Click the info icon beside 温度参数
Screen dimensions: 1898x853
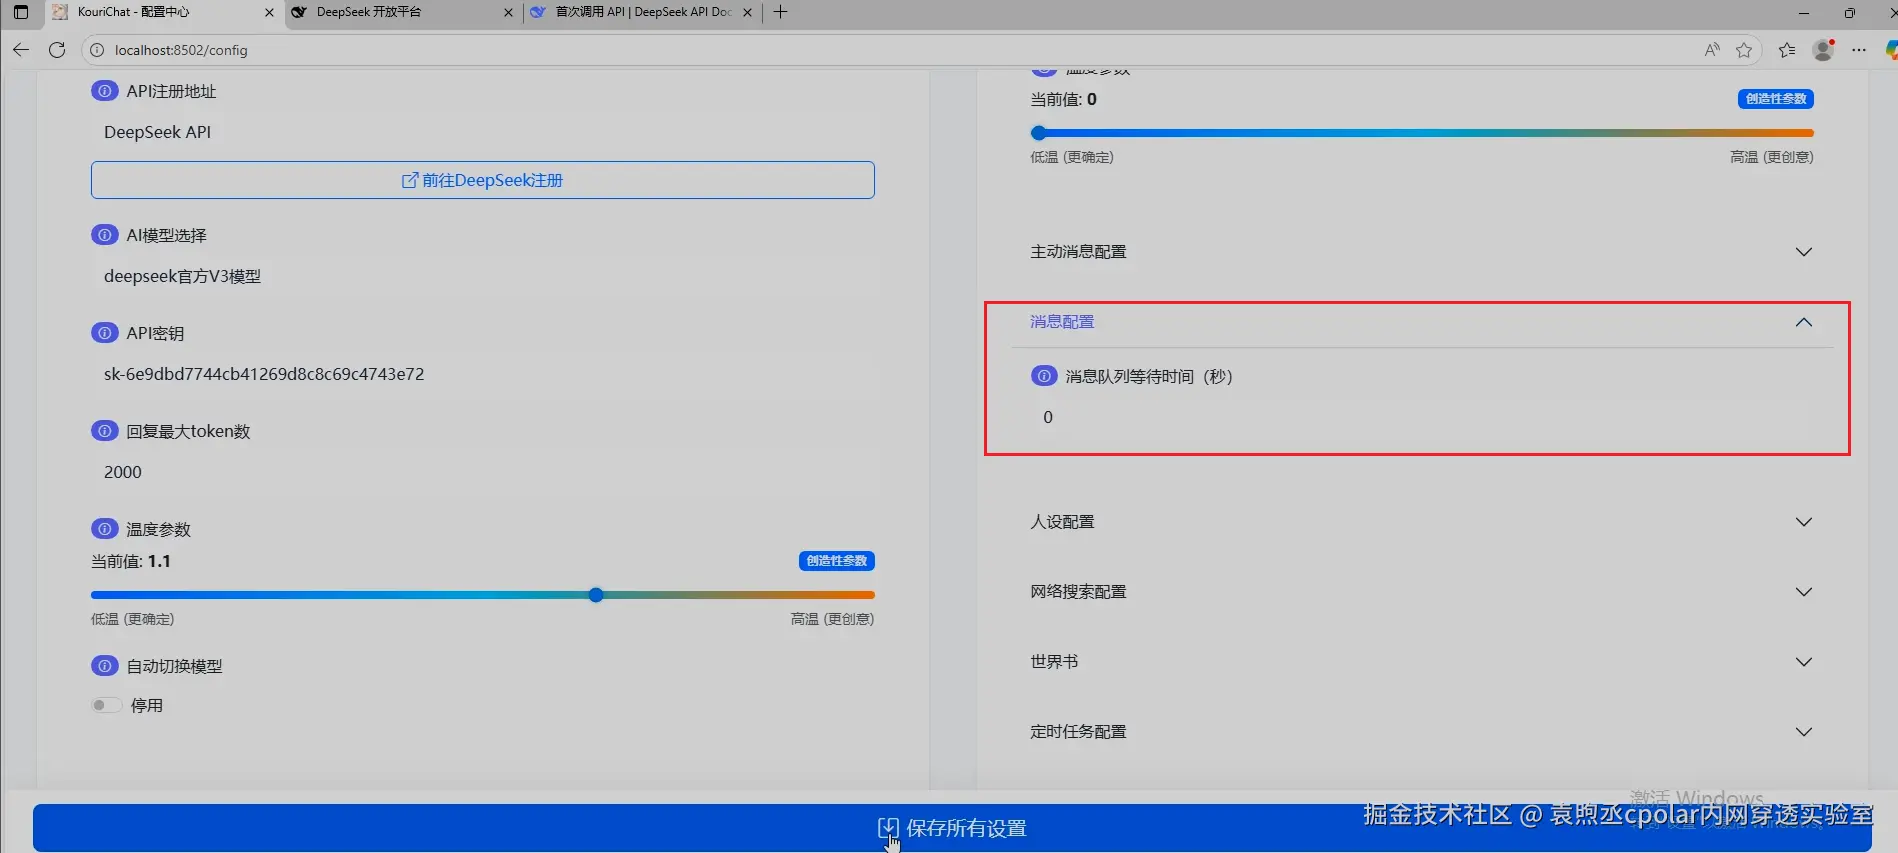[104, 529]
